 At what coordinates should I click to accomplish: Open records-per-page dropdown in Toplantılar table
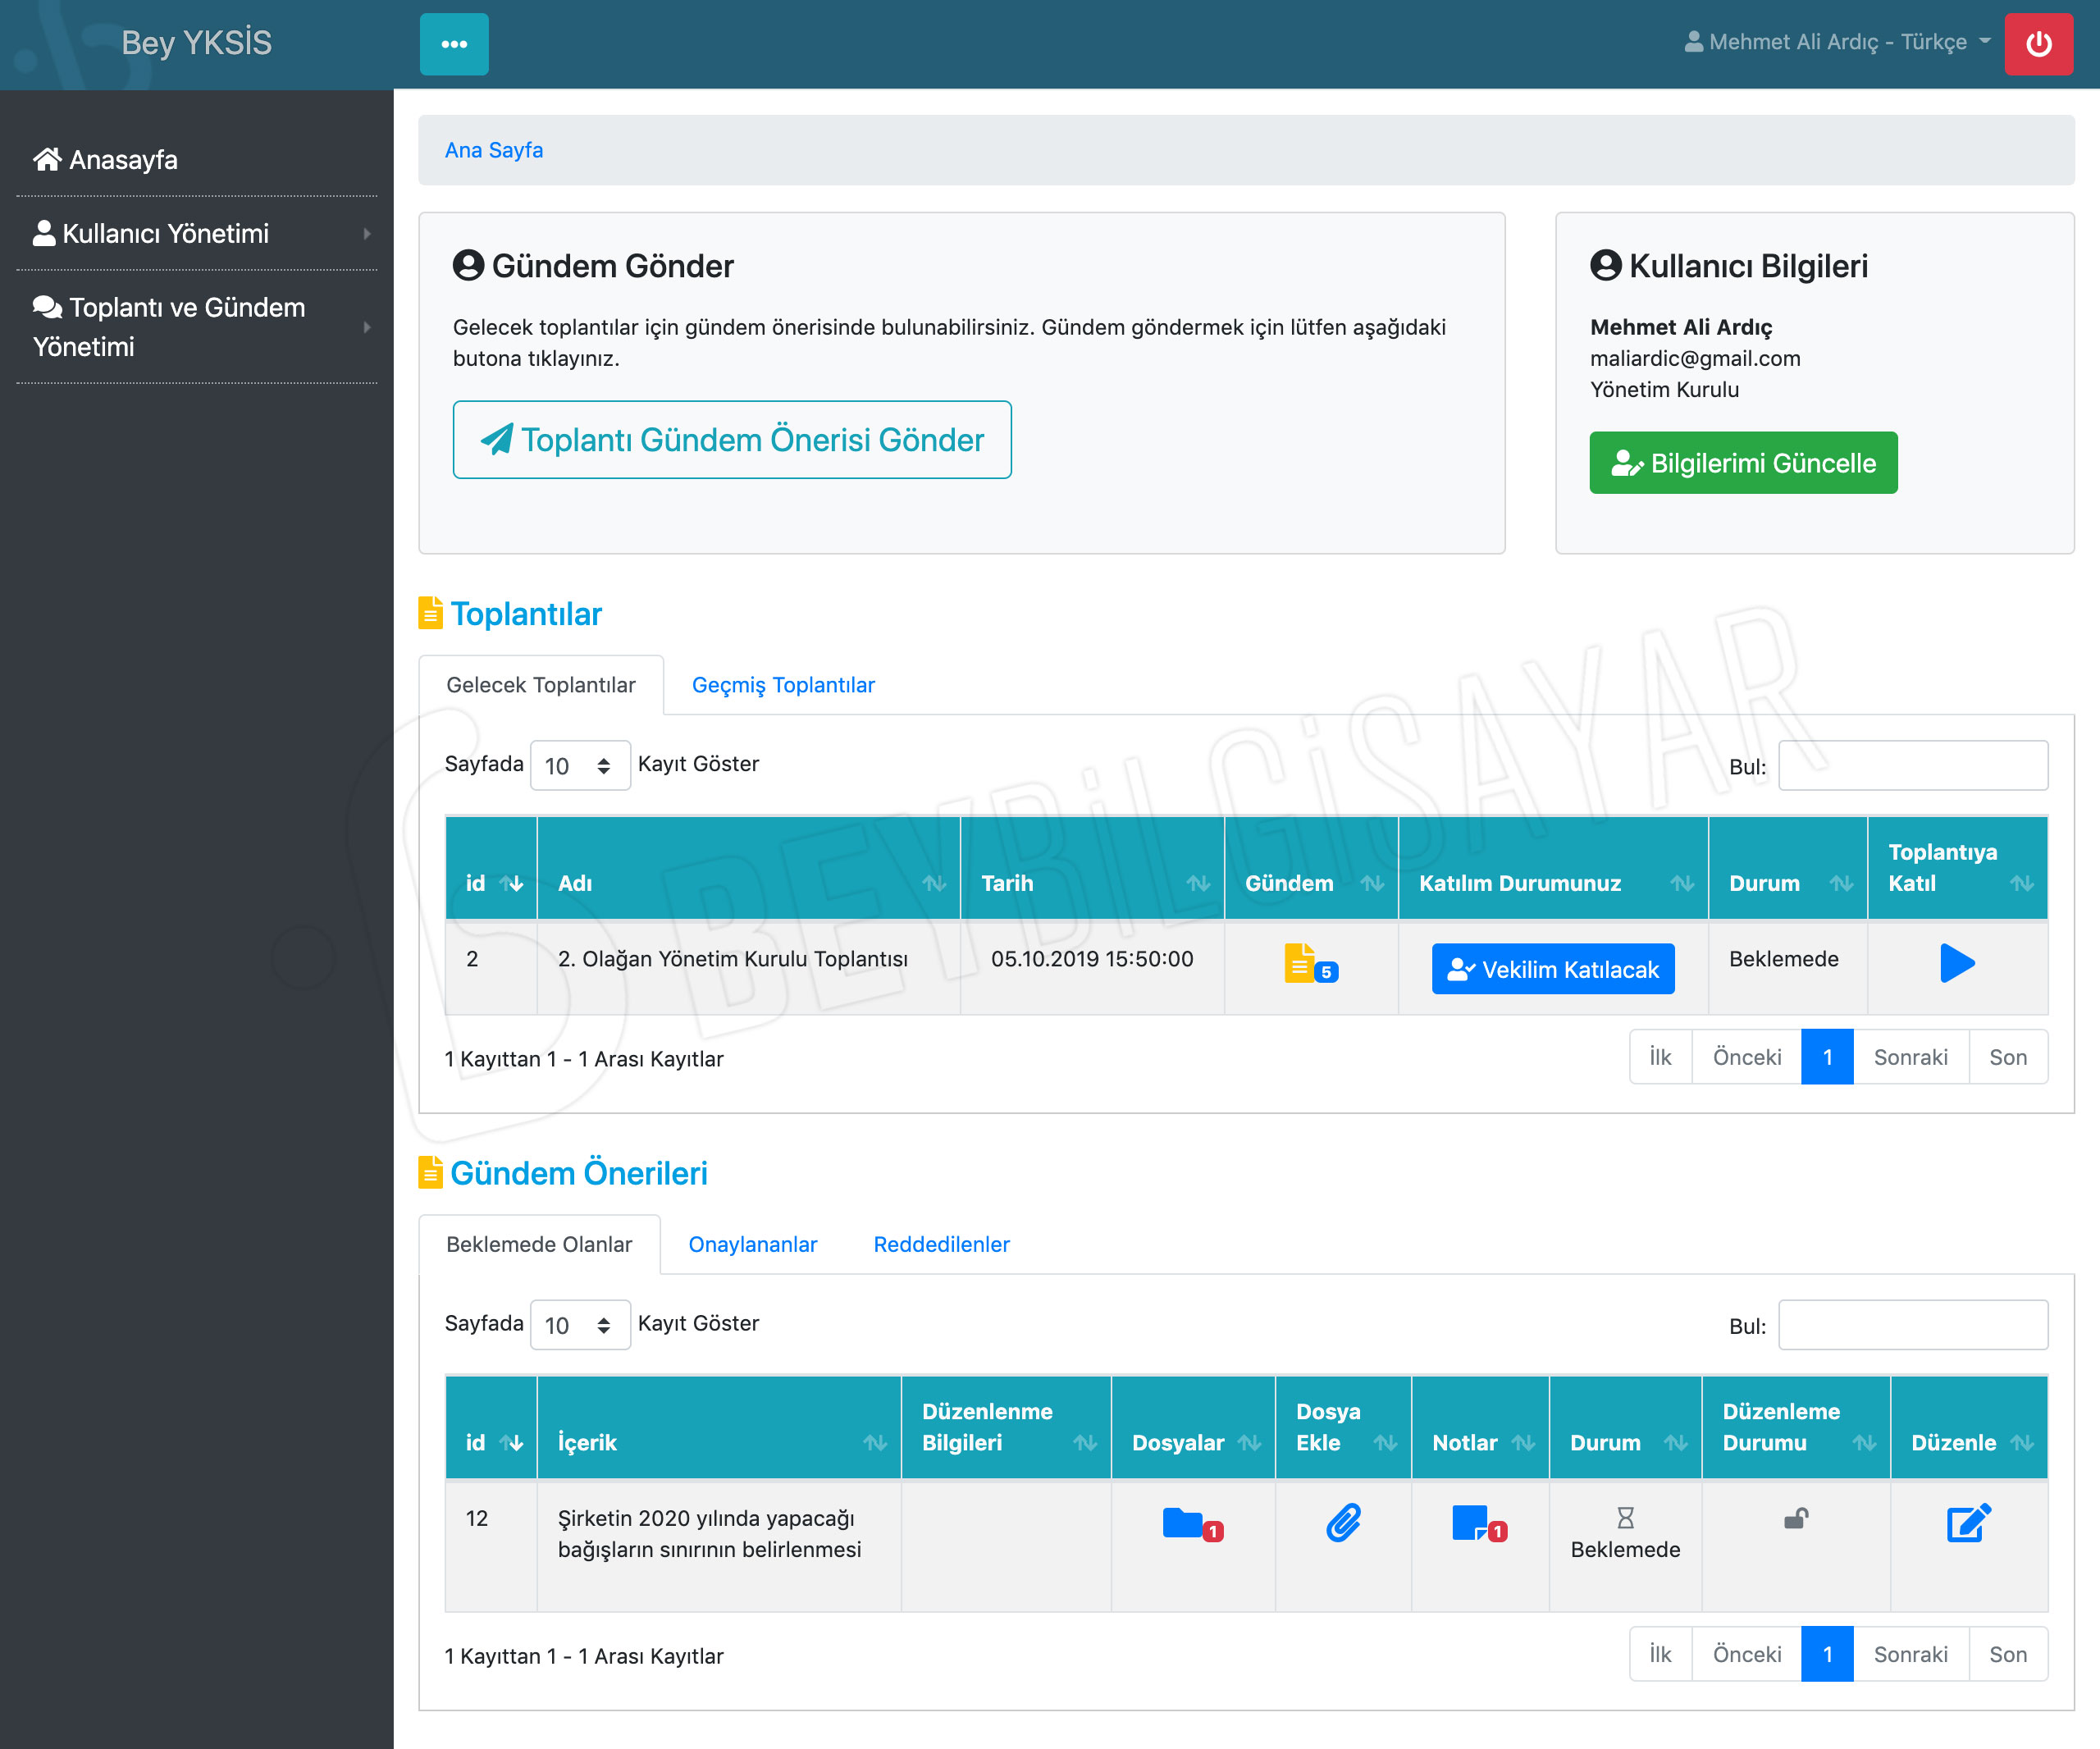579,766
